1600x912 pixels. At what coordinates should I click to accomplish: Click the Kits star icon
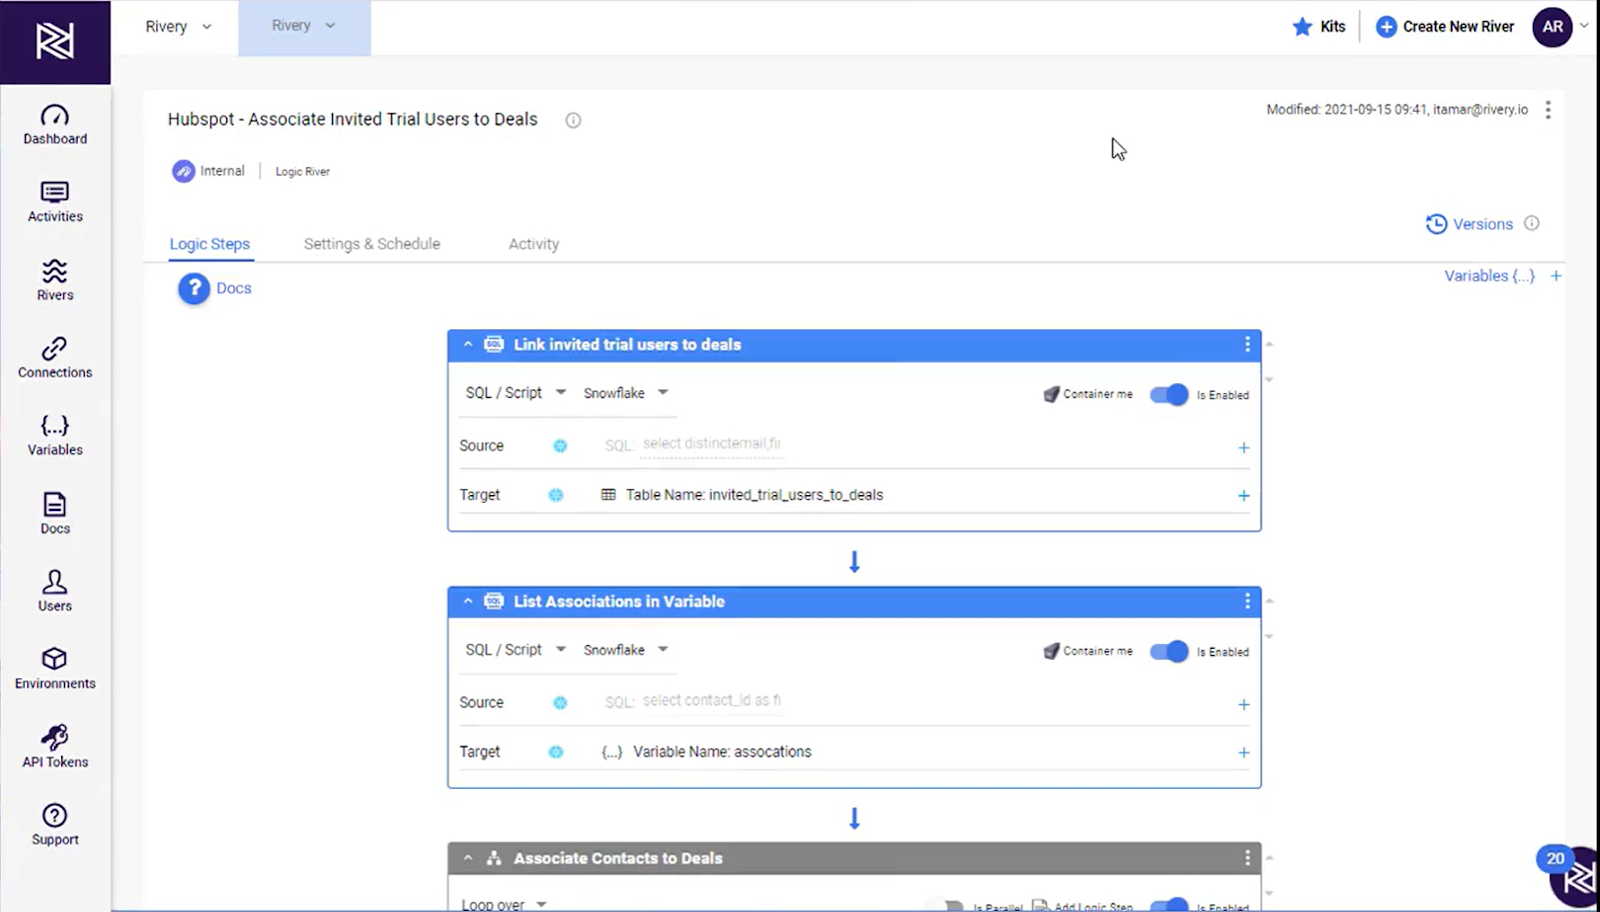[1302, 27]
